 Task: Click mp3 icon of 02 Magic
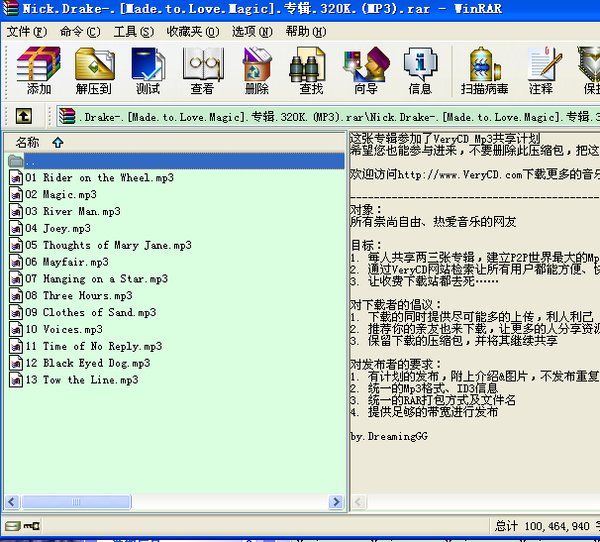(16, 194)
